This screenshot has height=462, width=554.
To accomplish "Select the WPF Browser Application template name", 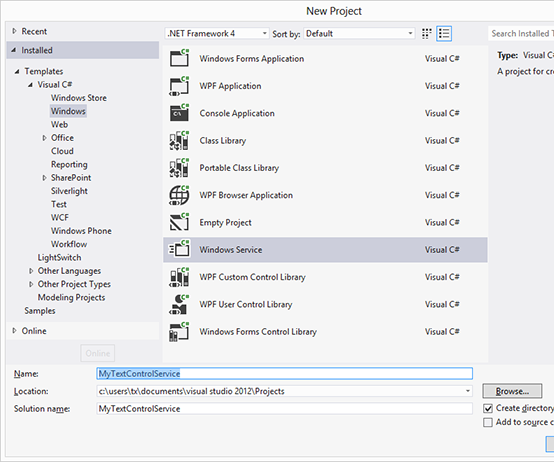I will point(246,195).
